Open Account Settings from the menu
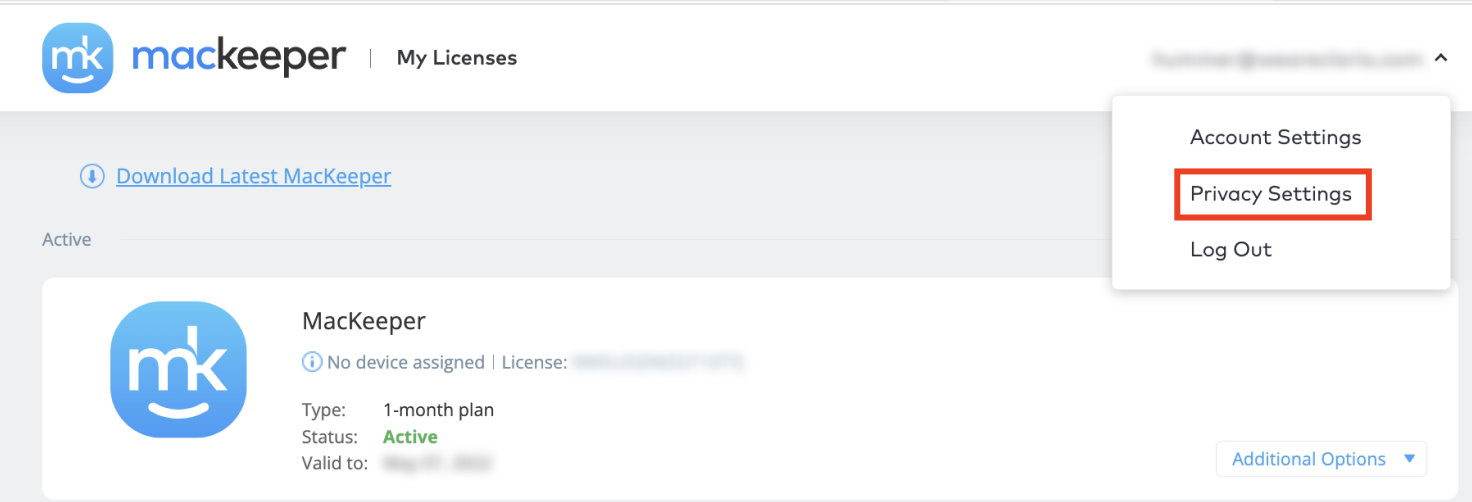The height and width of the screenshot is (502, 1472). click(x=1276, y=137)
